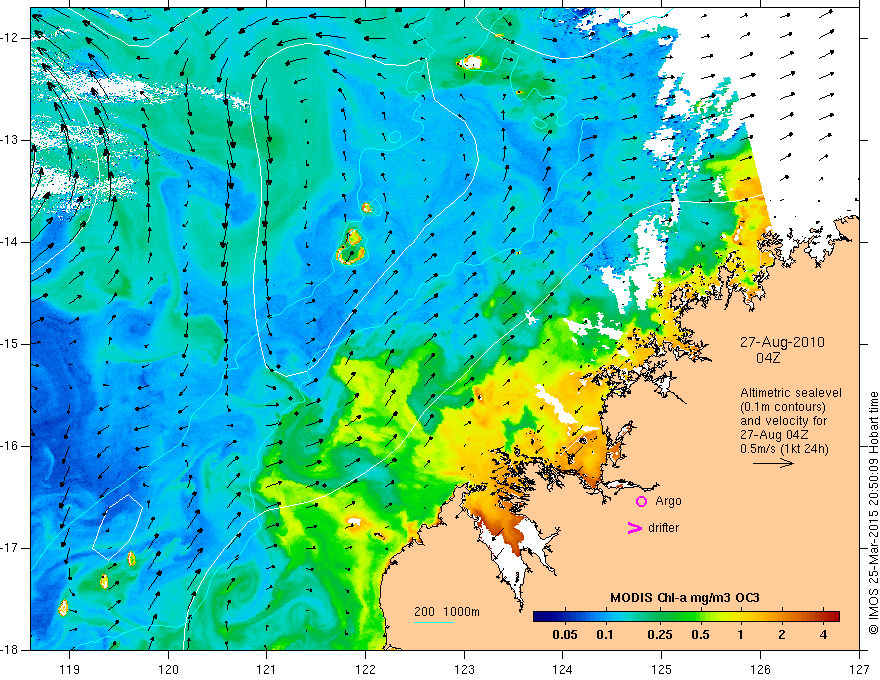Image resolution: width=880 pixels, height=680 pixels.
Task: Click the longitude axis label 119
Action: click(x=70, y=669)
